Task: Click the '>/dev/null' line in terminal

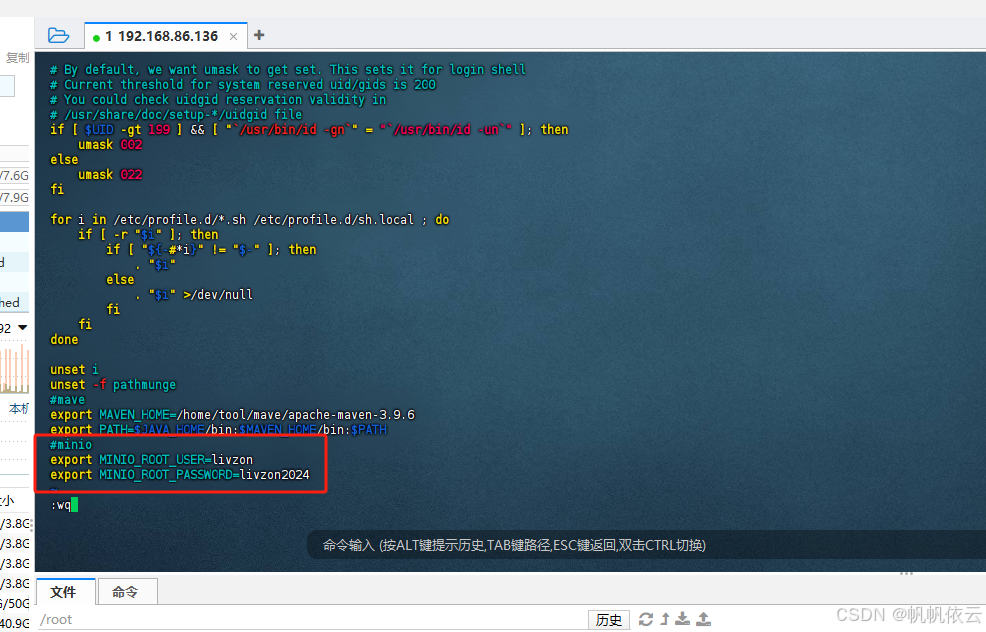Action: click(194, 295)
